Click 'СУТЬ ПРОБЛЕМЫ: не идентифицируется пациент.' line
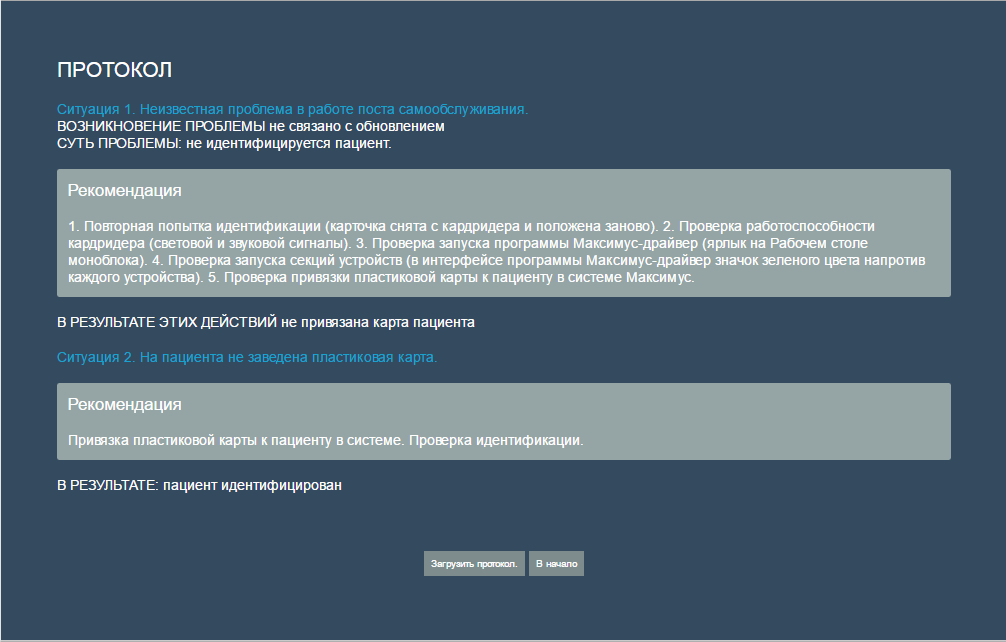 coord(224,144)
